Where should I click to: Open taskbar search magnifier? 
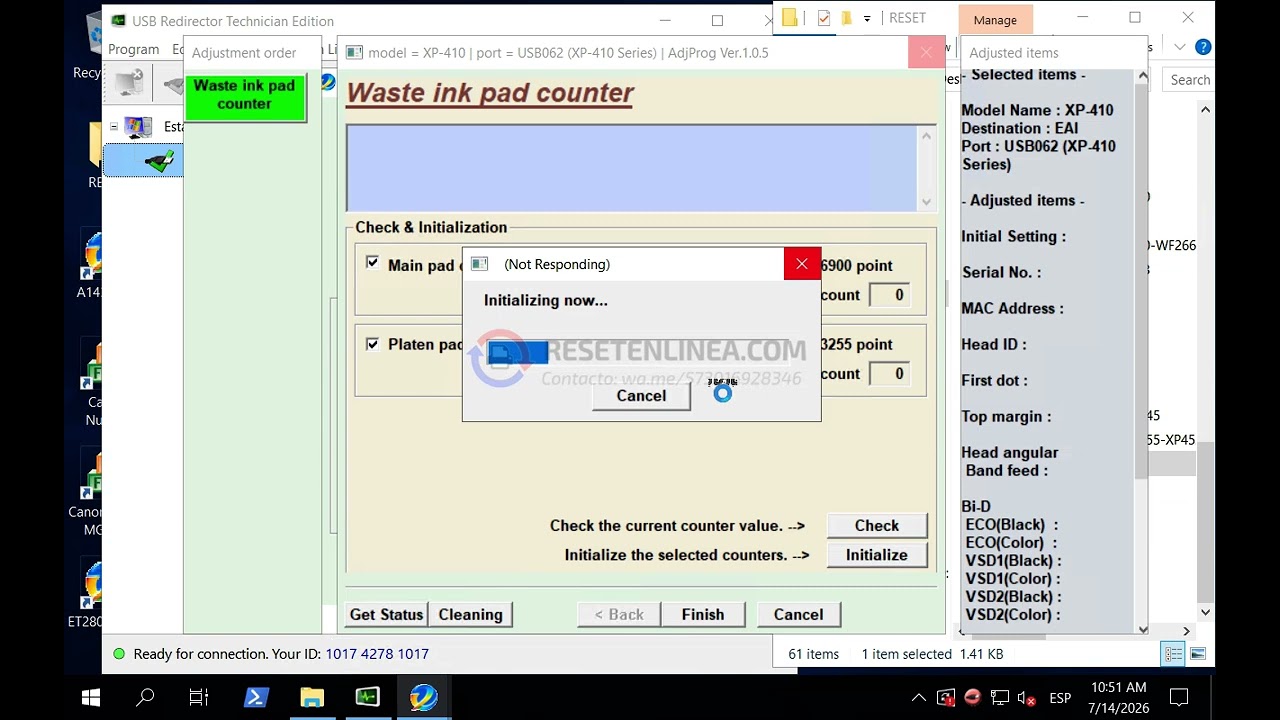point(145,697)
